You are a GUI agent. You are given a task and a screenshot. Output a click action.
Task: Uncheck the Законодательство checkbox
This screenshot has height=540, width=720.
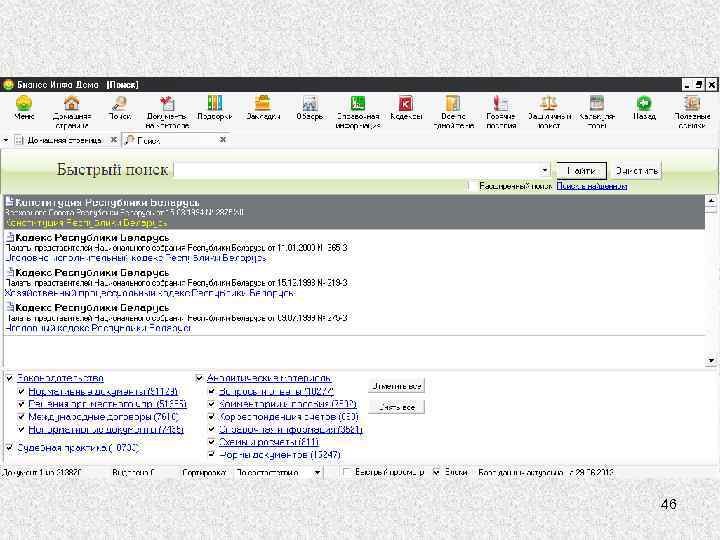(10, 378)
